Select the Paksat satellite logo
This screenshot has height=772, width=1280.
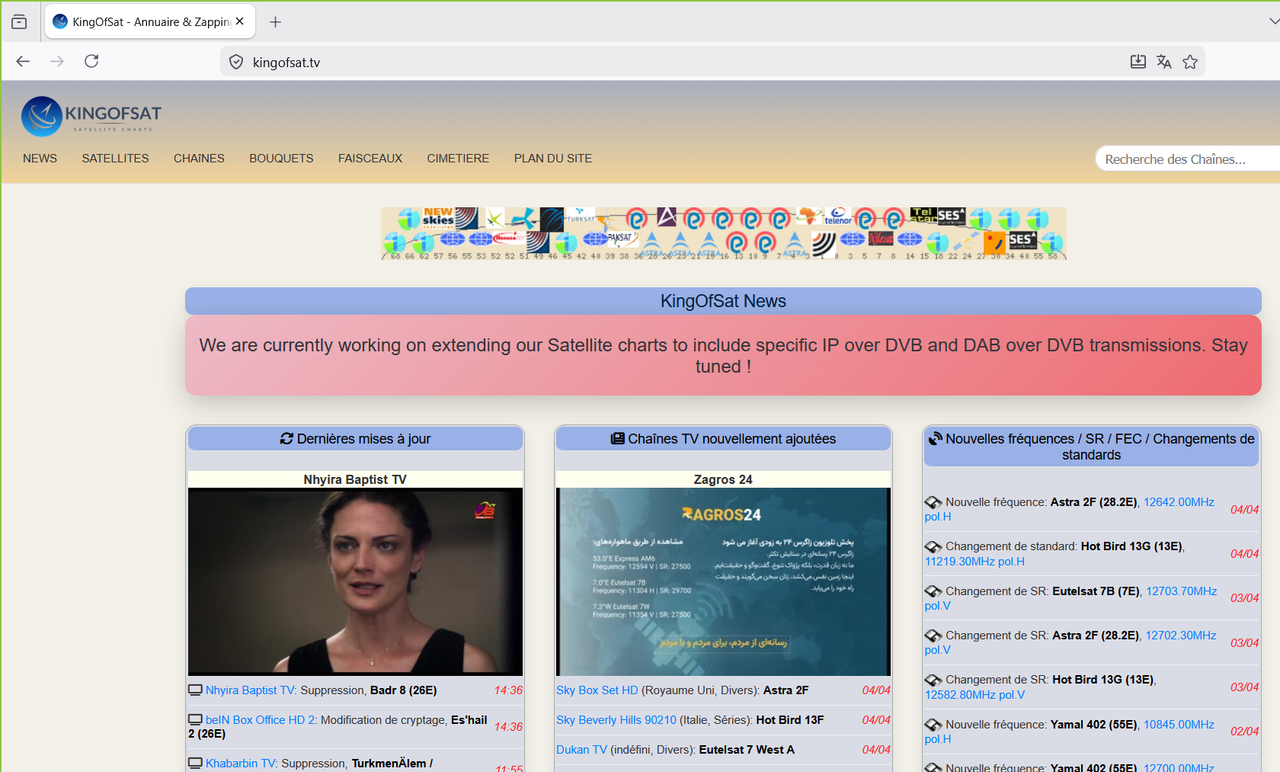coord(624,240)
